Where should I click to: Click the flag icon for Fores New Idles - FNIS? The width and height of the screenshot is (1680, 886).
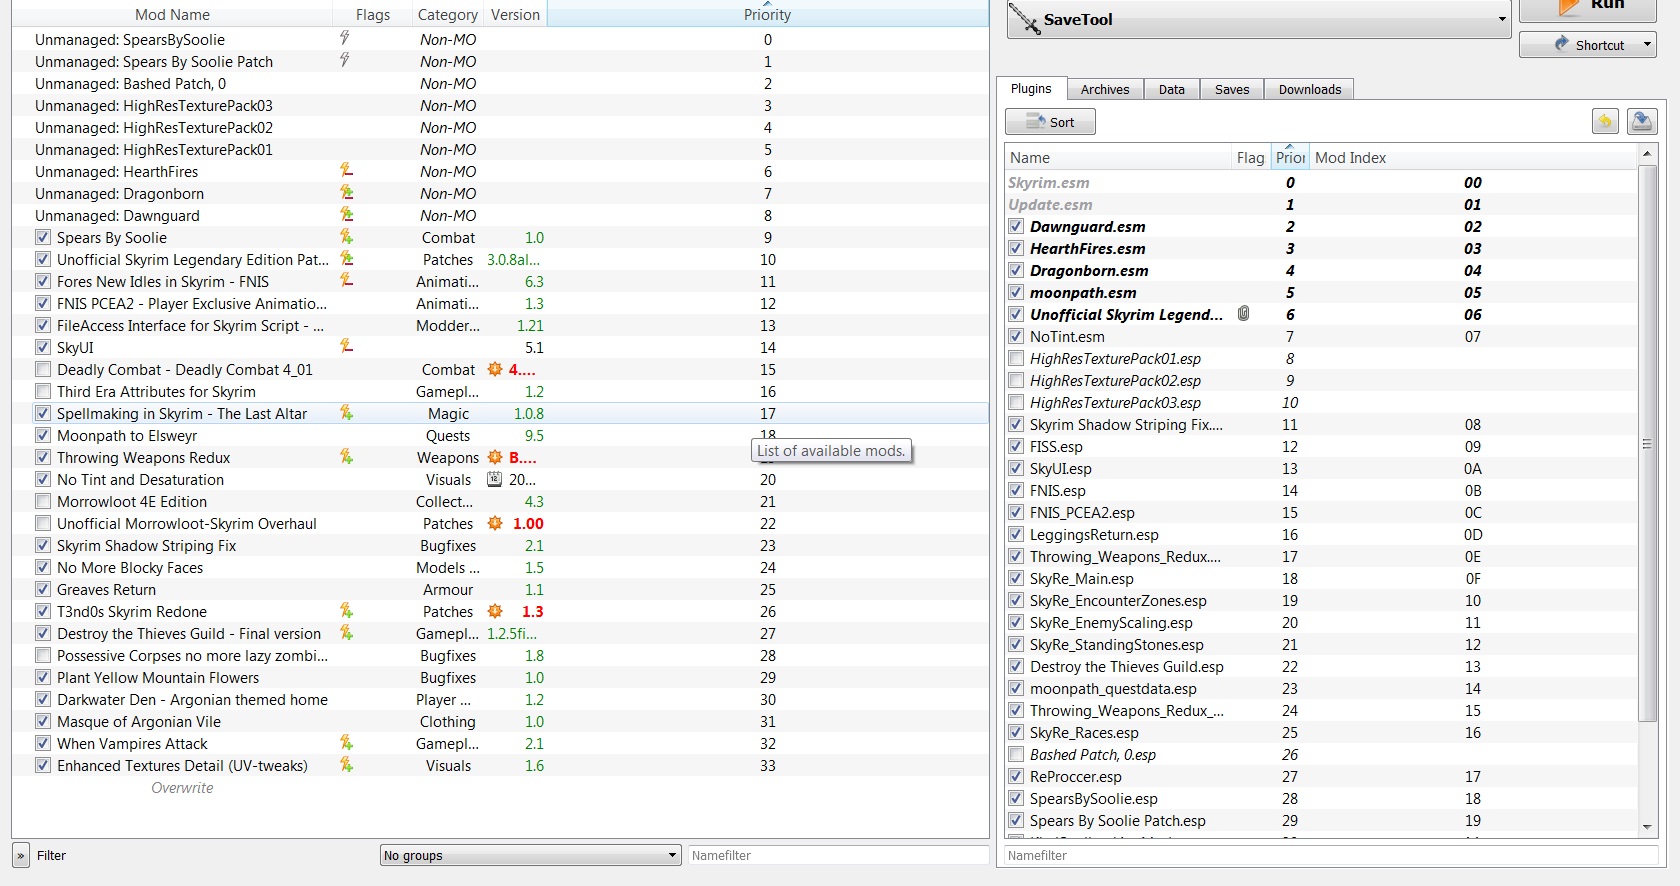click(346, 281)
